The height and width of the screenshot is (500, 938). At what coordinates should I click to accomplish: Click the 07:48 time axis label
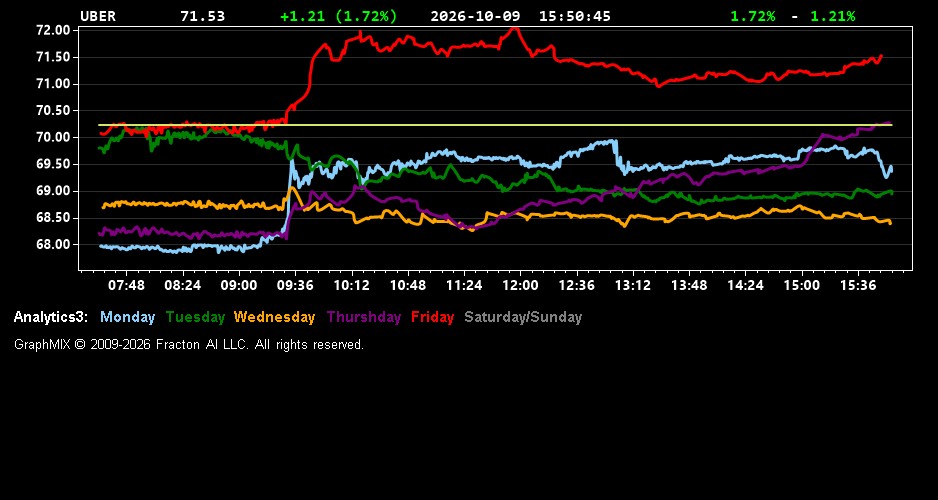tap(126, 286)
